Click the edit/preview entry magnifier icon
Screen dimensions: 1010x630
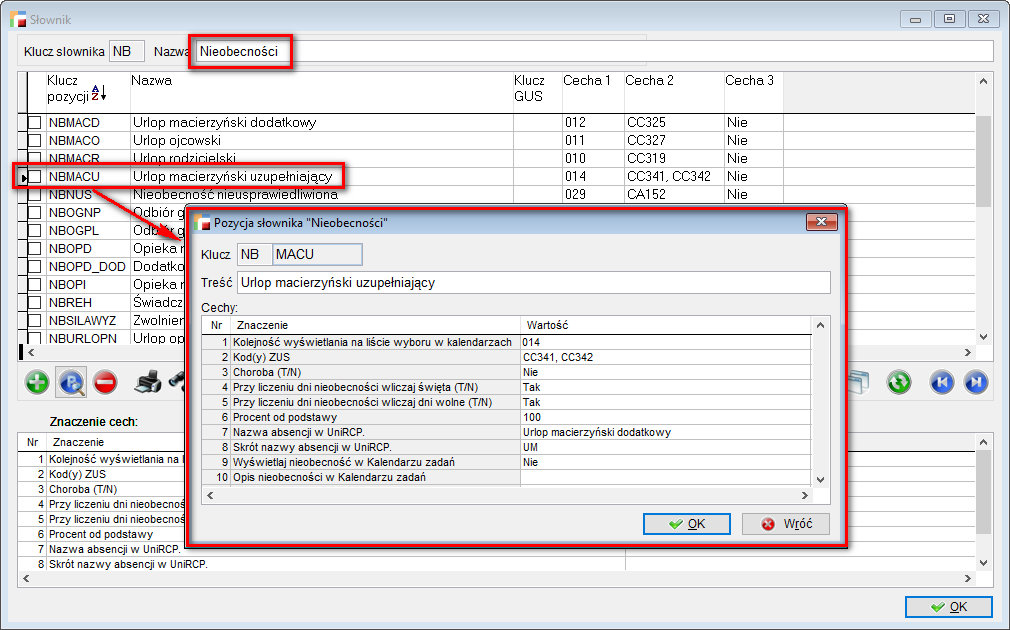point(71,381)
